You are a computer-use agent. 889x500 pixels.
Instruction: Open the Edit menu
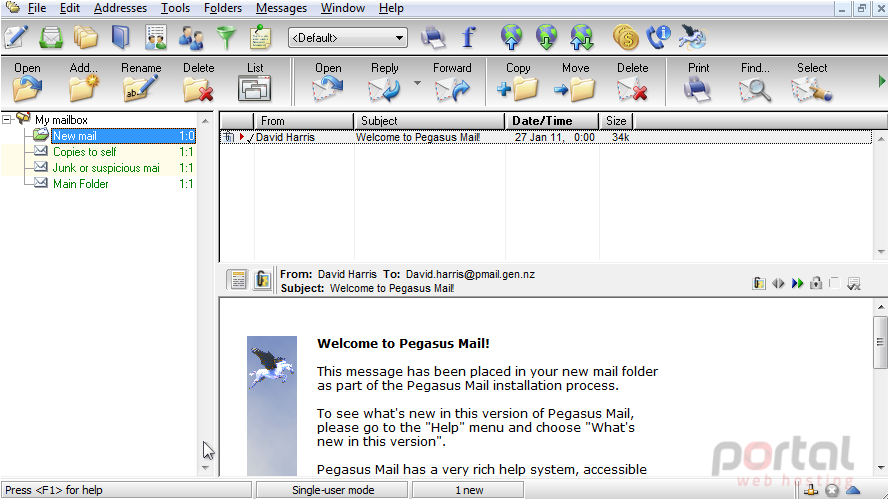click(70, 8)
